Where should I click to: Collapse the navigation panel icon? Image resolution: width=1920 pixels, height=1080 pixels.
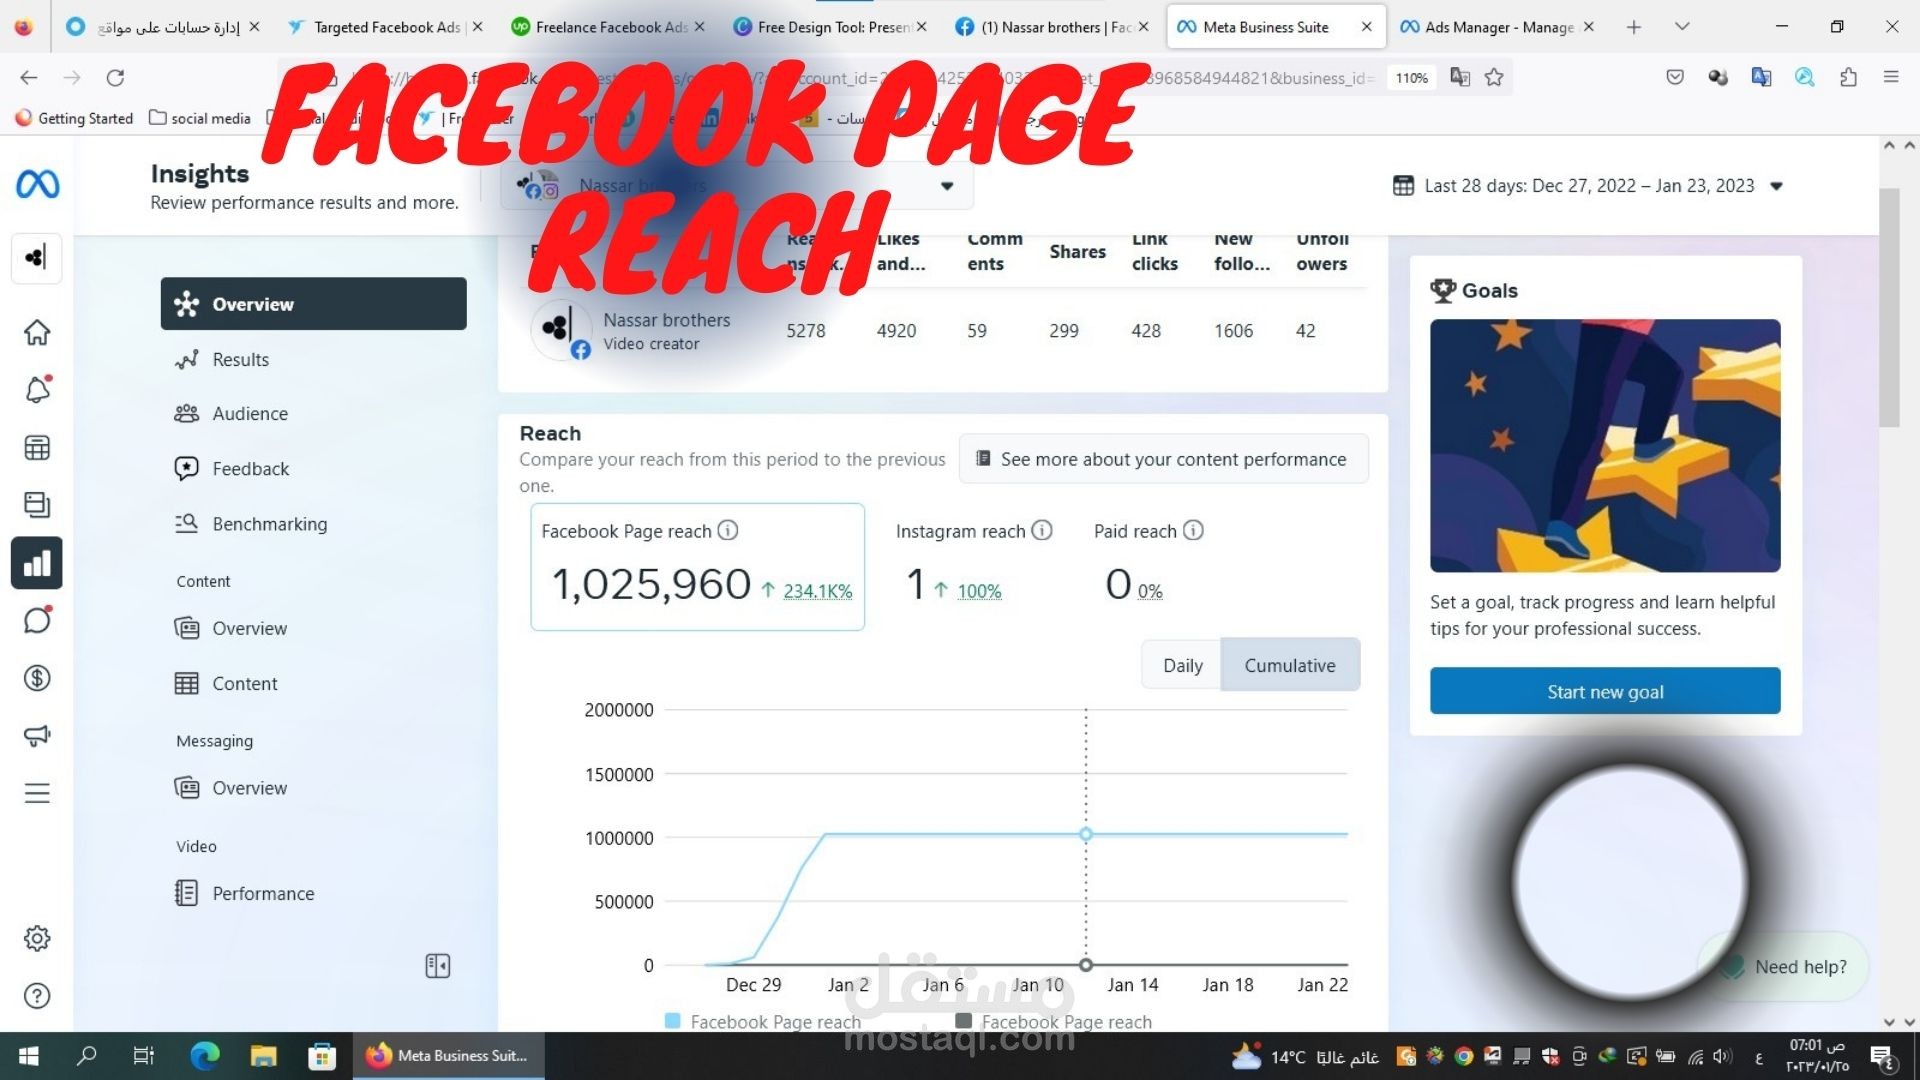click(437, 965)
